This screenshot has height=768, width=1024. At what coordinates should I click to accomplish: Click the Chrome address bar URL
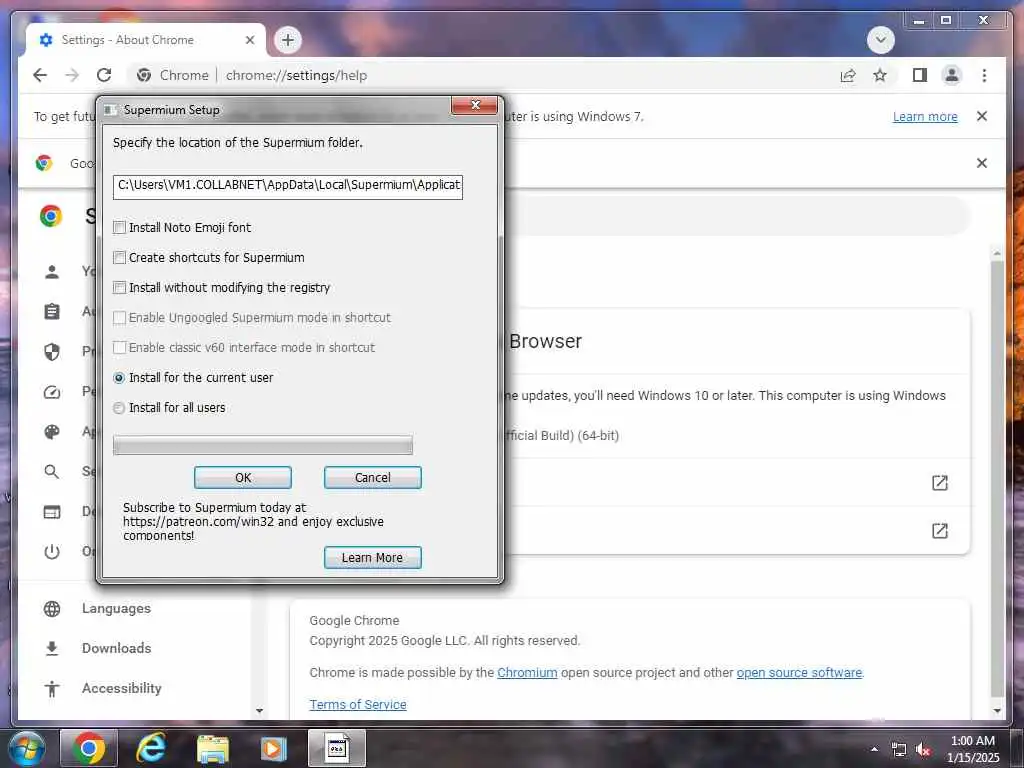tap(296, 75)
